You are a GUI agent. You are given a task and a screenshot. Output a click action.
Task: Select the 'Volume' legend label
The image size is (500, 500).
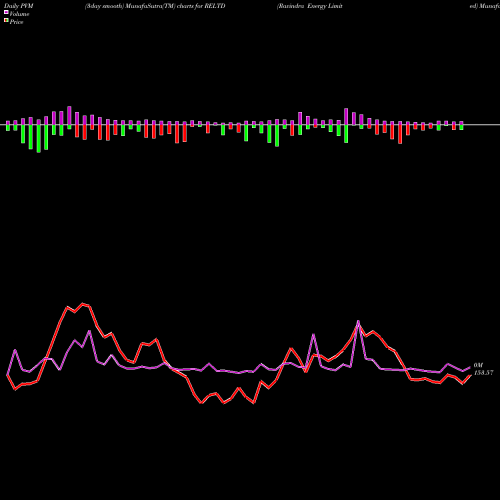19,14
